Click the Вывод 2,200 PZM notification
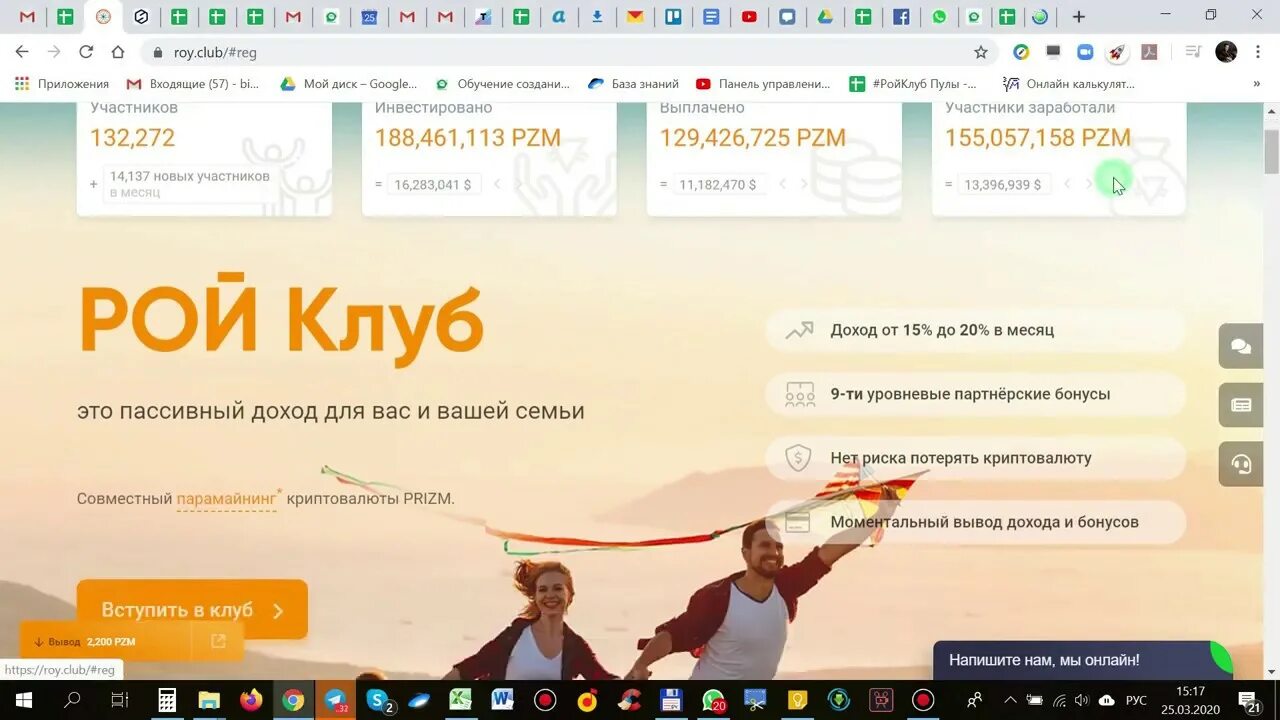 click(x=131, y=642)
